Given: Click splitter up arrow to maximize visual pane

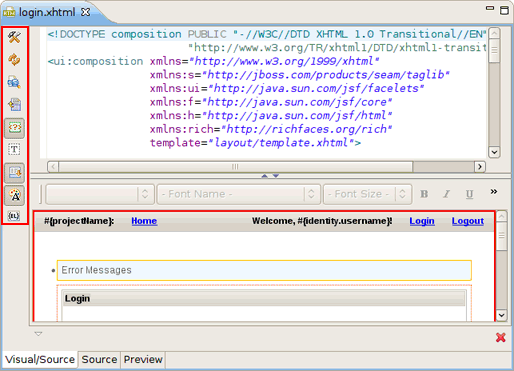Looking at the screenshot, I should pyautogui.click(x=265, y=176).
